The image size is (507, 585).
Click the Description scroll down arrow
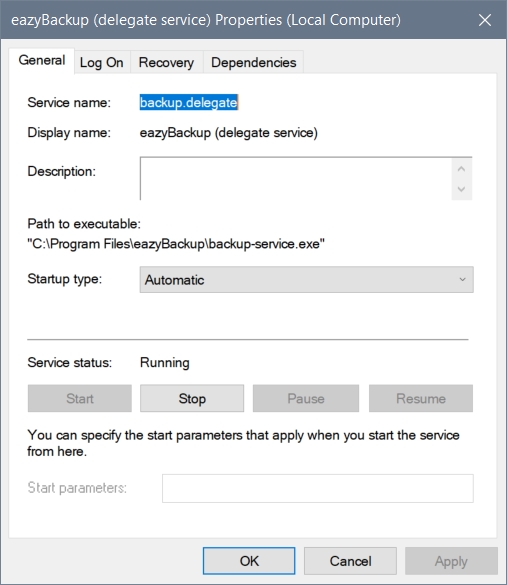pyautogui.click(x=461, y=189)
